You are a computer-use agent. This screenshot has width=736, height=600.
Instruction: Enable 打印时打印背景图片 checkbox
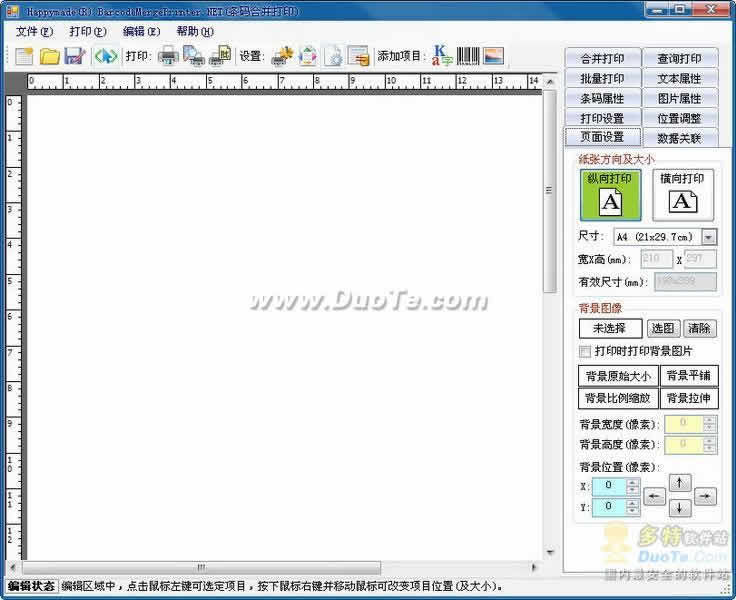(585, 351)
